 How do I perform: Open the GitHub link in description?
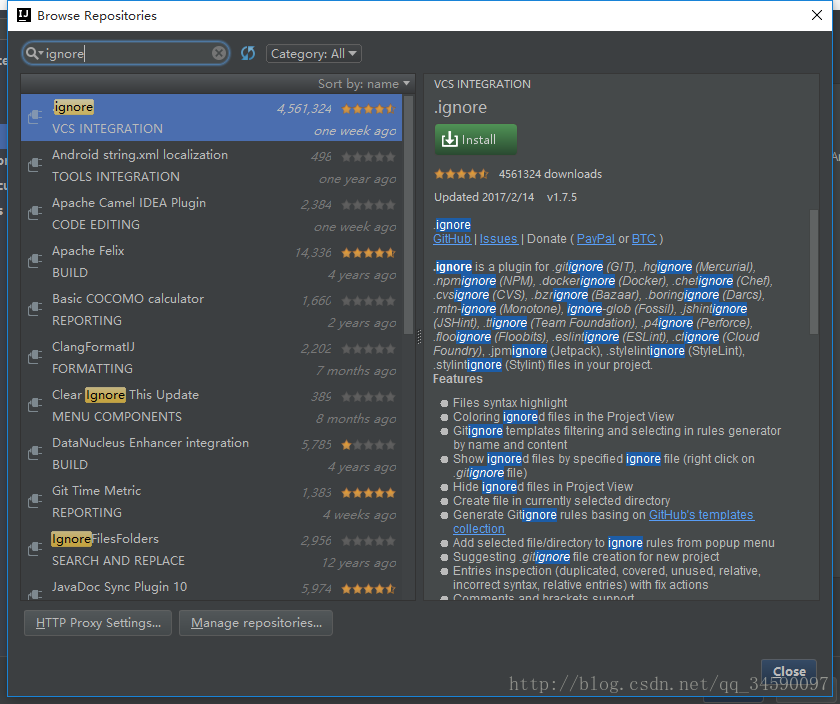point(452,239)
